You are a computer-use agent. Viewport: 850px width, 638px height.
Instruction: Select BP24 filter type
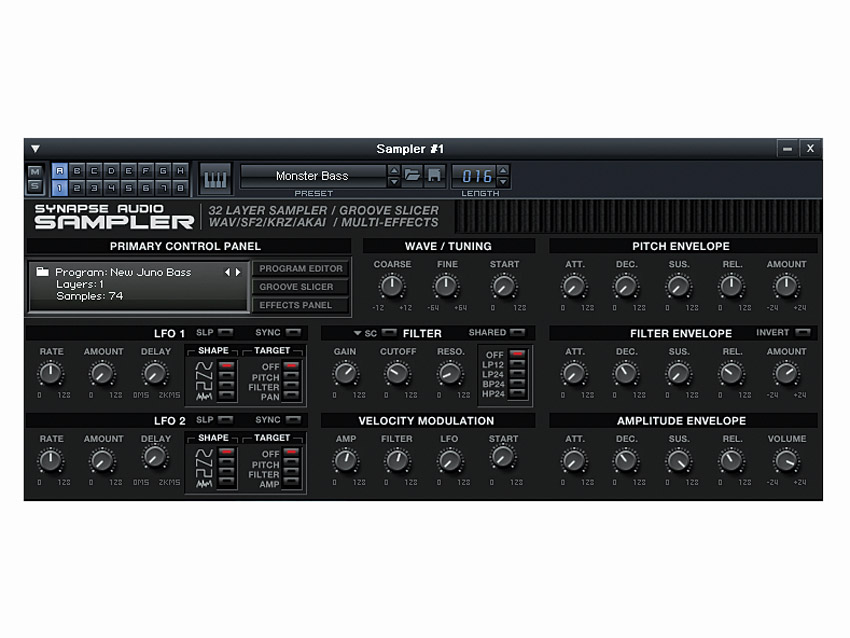pos(518,383)
